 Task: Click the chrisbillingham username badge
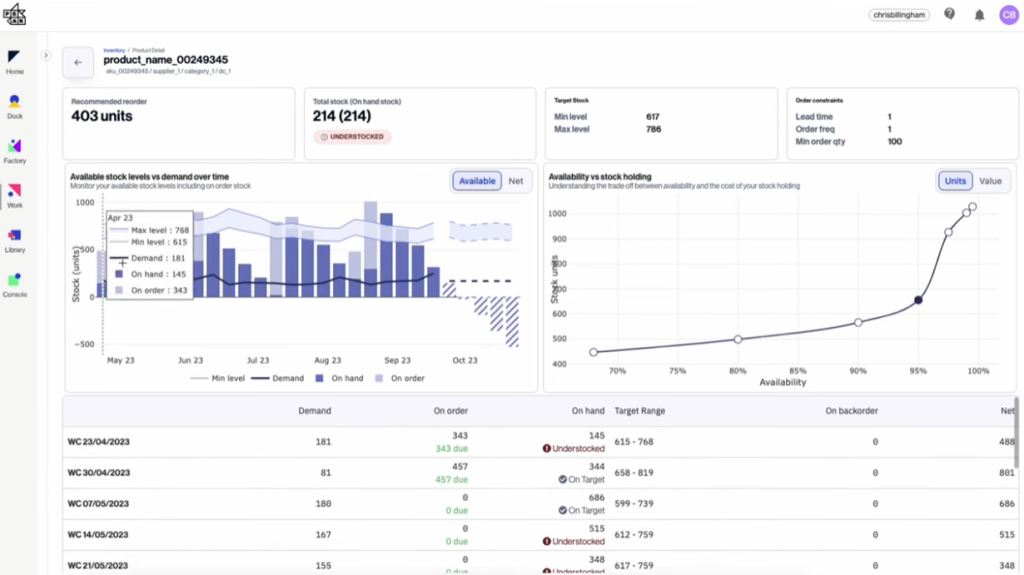900,15
